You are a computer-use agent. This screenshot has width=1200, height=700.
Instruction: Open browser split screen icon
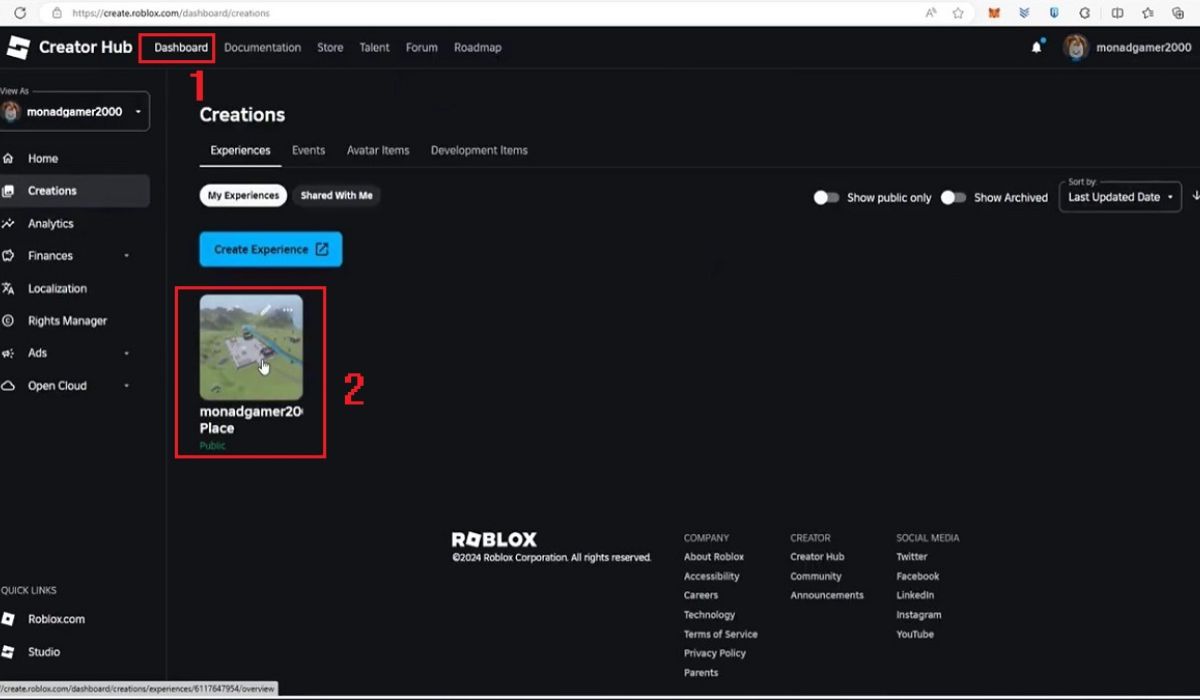1117,13
